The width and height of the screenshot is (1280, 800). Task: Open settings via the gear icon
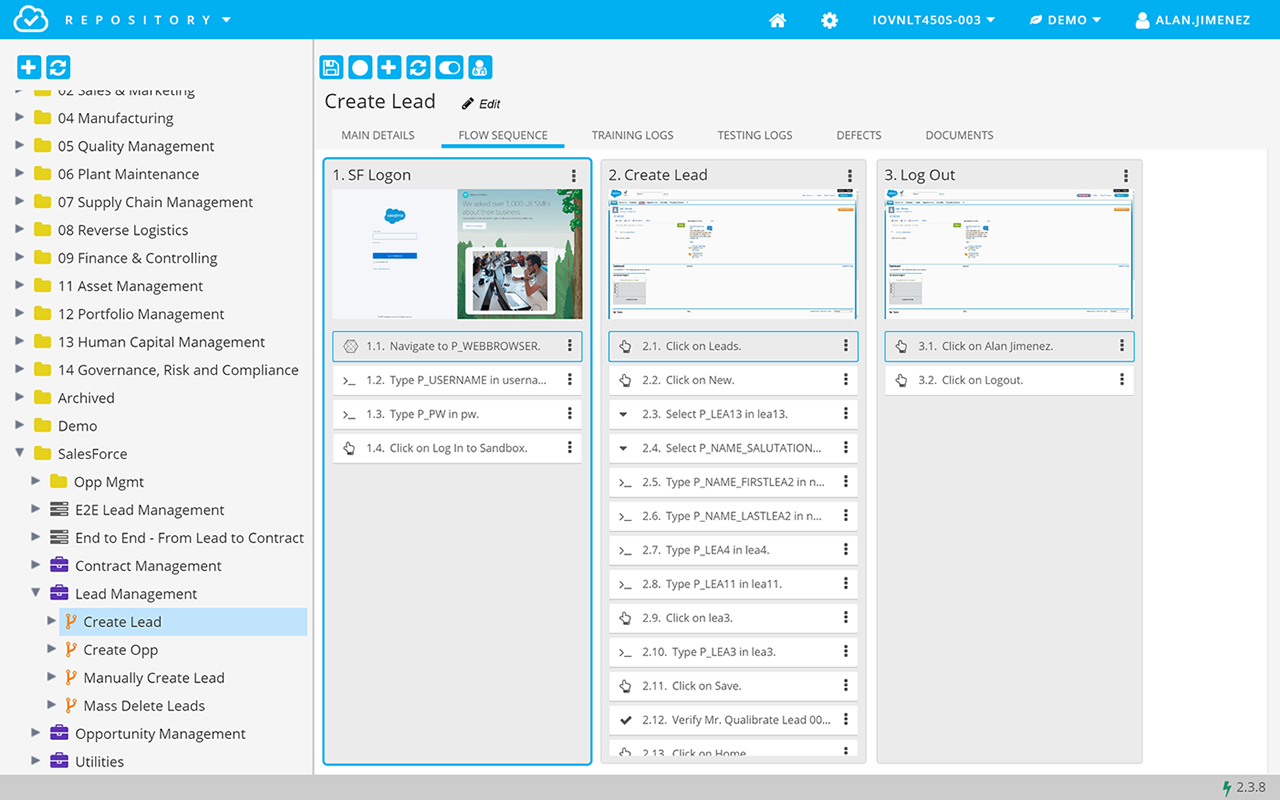829,20
